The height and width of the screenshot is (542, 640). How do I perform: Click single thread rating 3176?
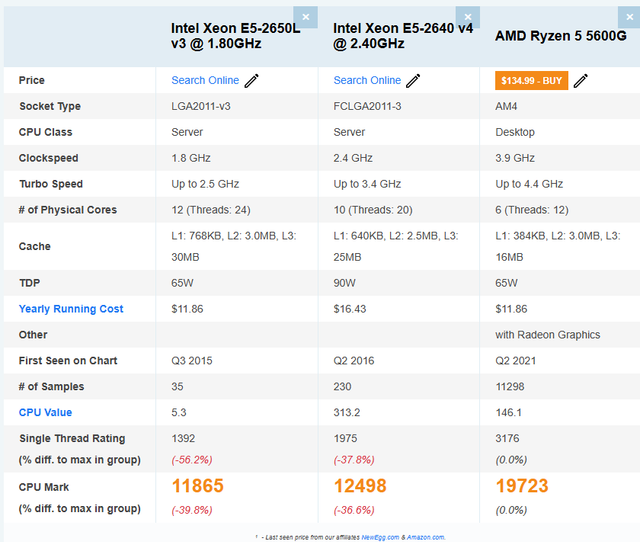click(x=507, y=438)
